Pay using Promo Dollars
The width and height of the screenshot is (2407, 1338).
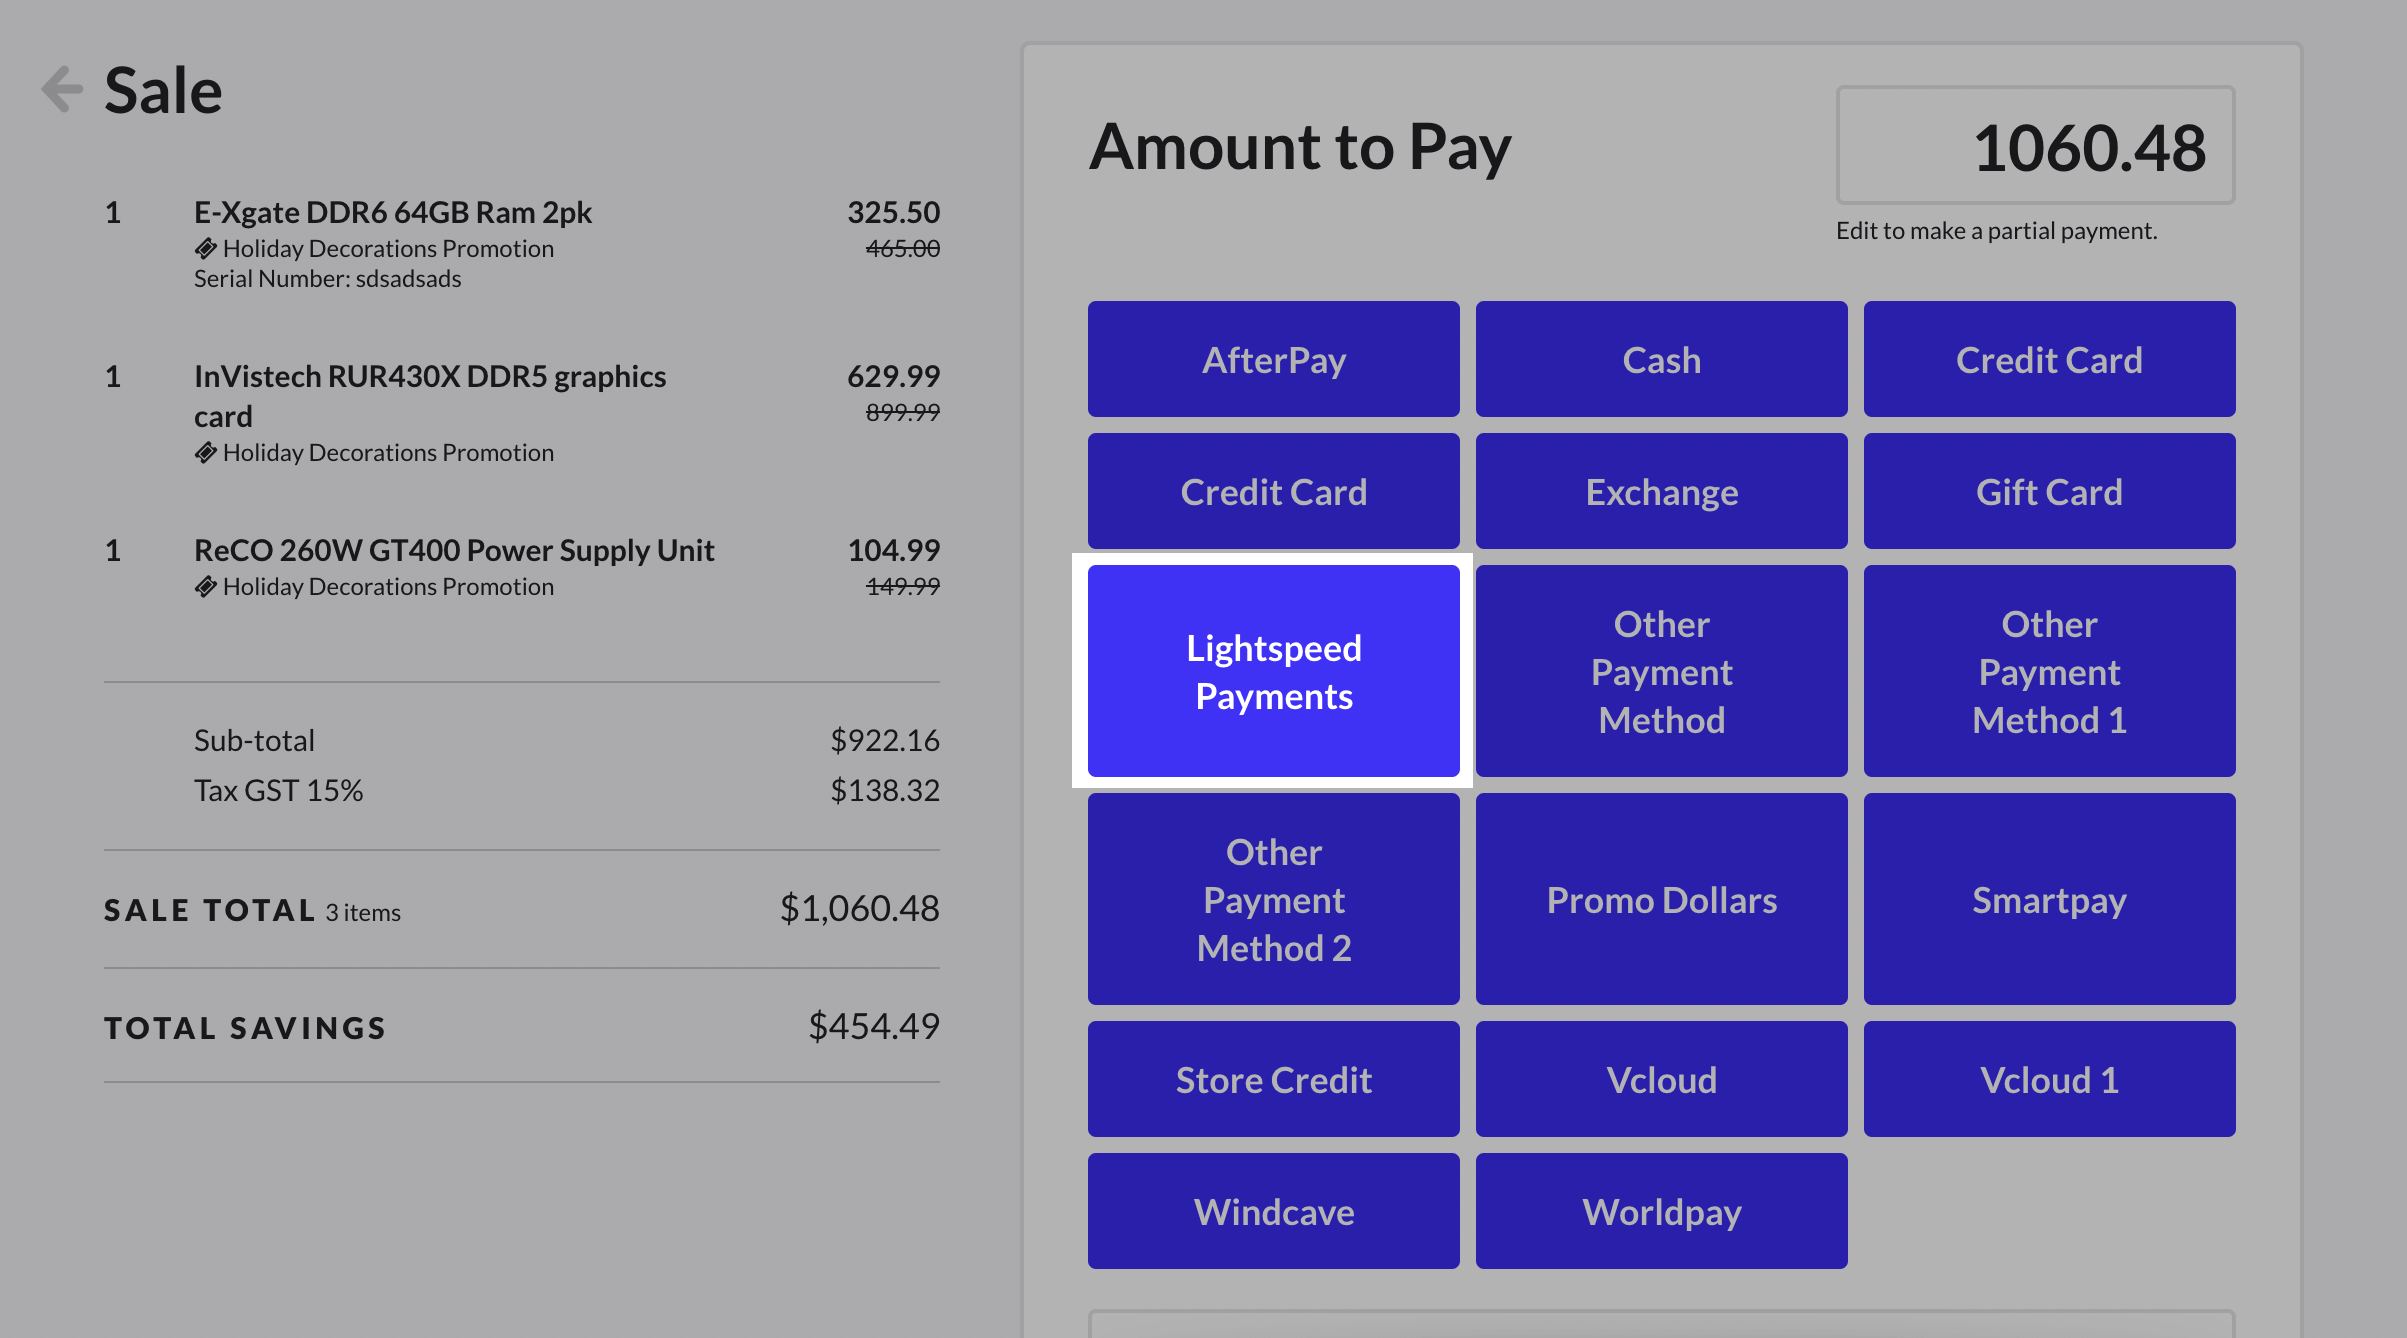click(1660, 899)
